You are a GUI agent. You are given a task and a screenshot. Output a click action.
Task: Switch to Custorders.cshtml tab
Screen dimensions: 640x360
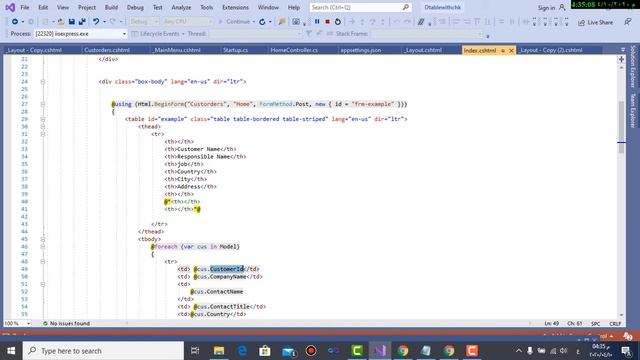(107, 50)
